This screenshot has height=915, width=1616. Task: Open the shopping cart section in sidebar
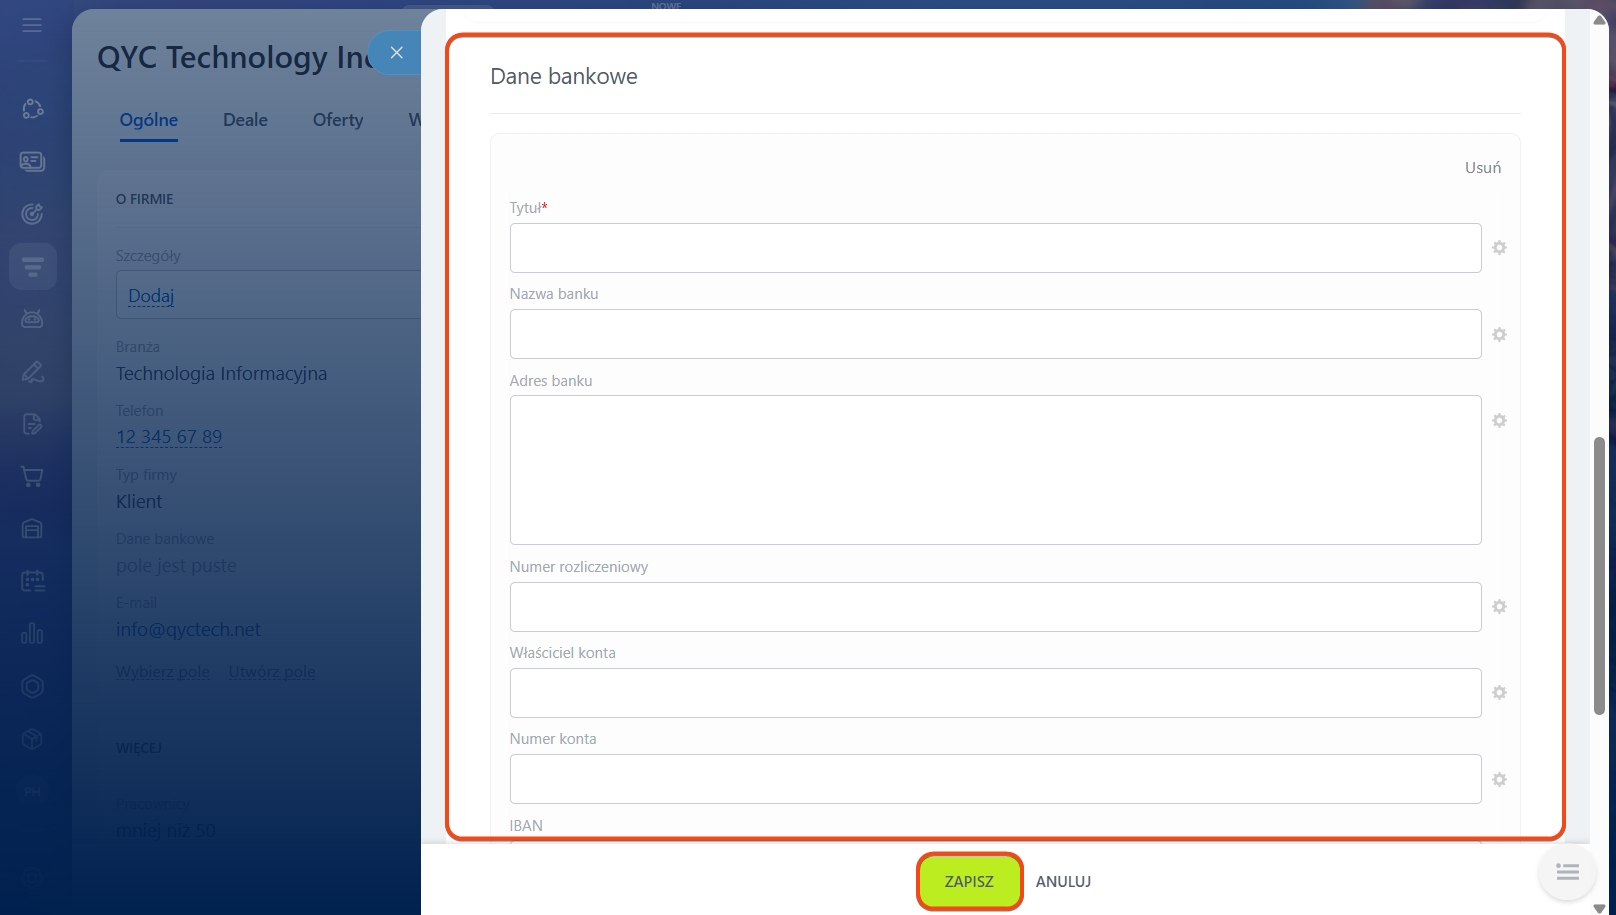(32, 477)
